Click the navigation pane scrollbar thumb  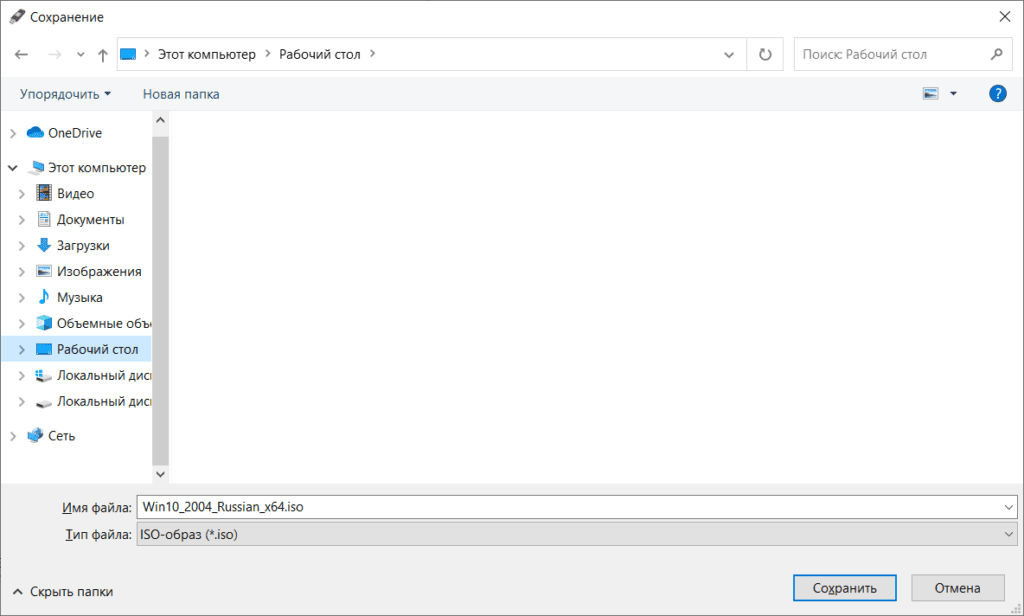pos(160,300)
